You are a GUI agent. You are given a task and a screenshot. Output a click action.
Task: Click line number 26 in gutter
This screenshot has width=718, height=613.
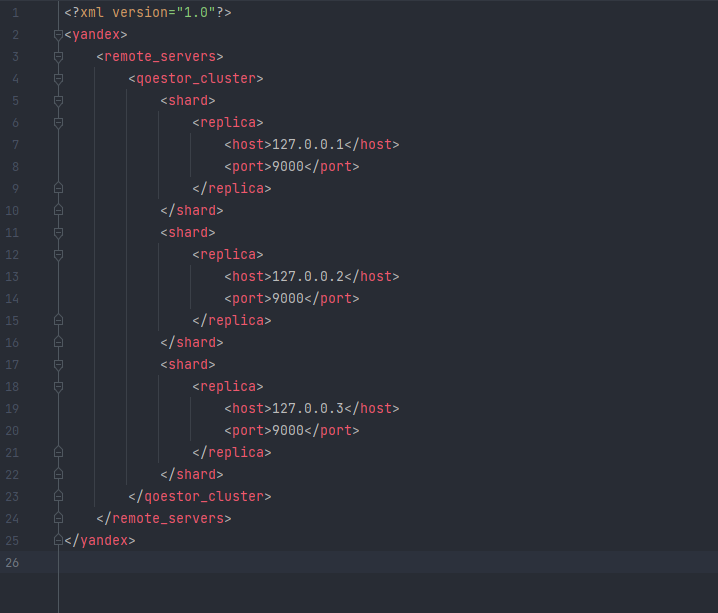[12, 563]
